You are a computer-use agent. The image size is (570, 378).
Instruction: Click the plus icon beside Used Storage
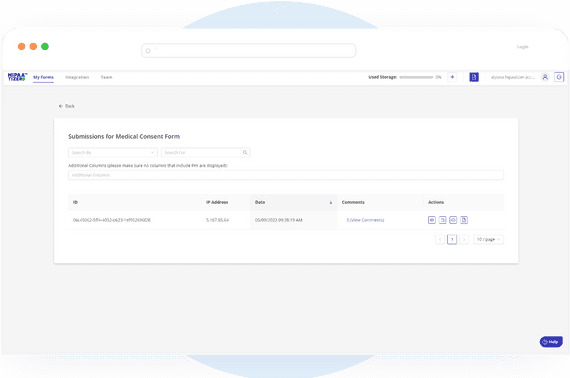tap(452, 77)
